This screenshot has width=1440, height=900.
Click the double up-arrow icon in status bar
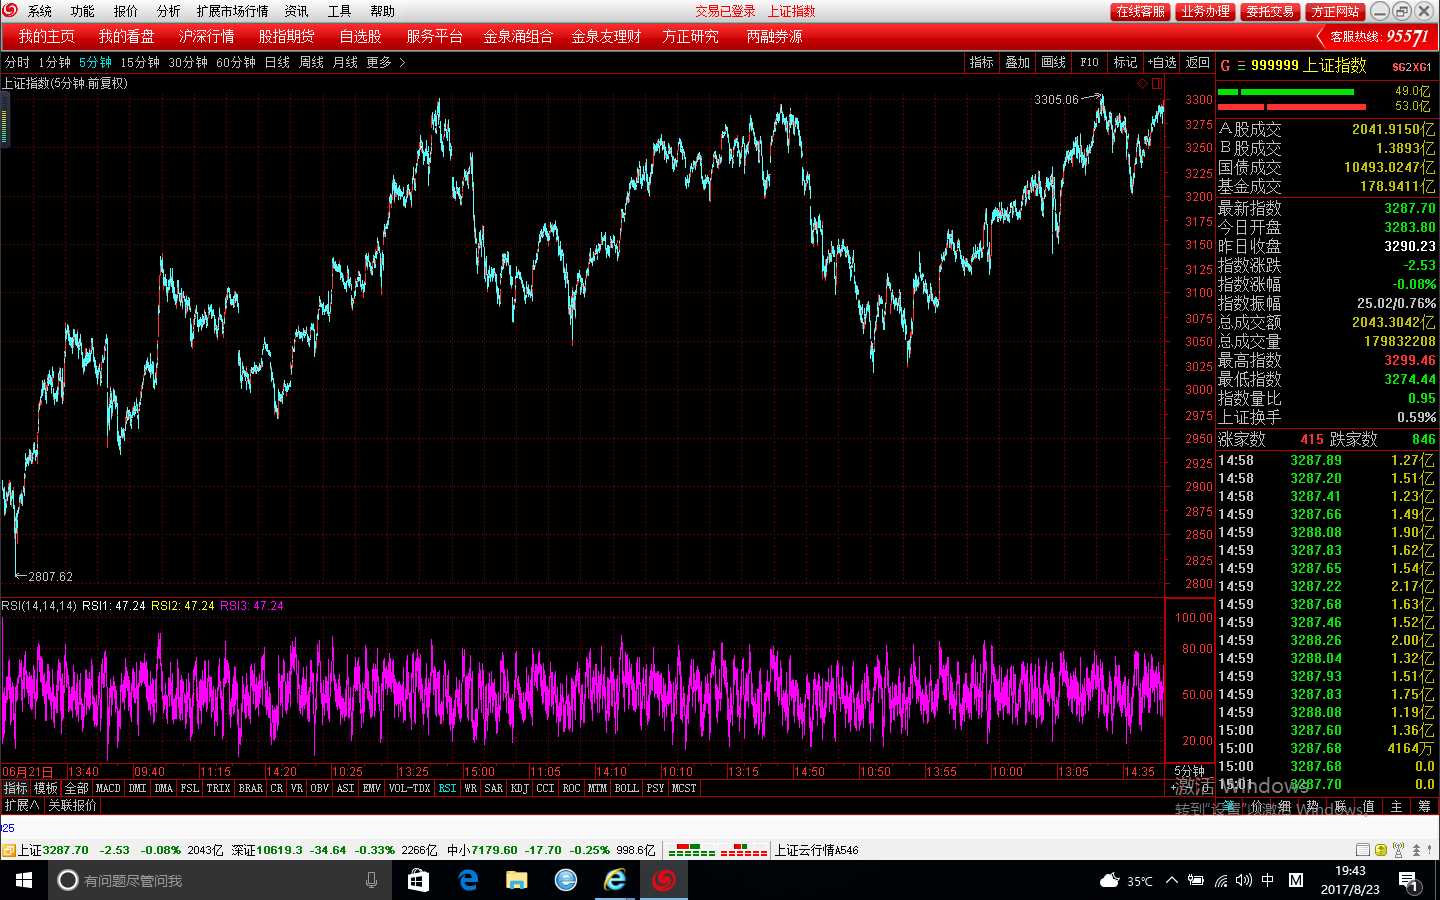click(1416, 850)
